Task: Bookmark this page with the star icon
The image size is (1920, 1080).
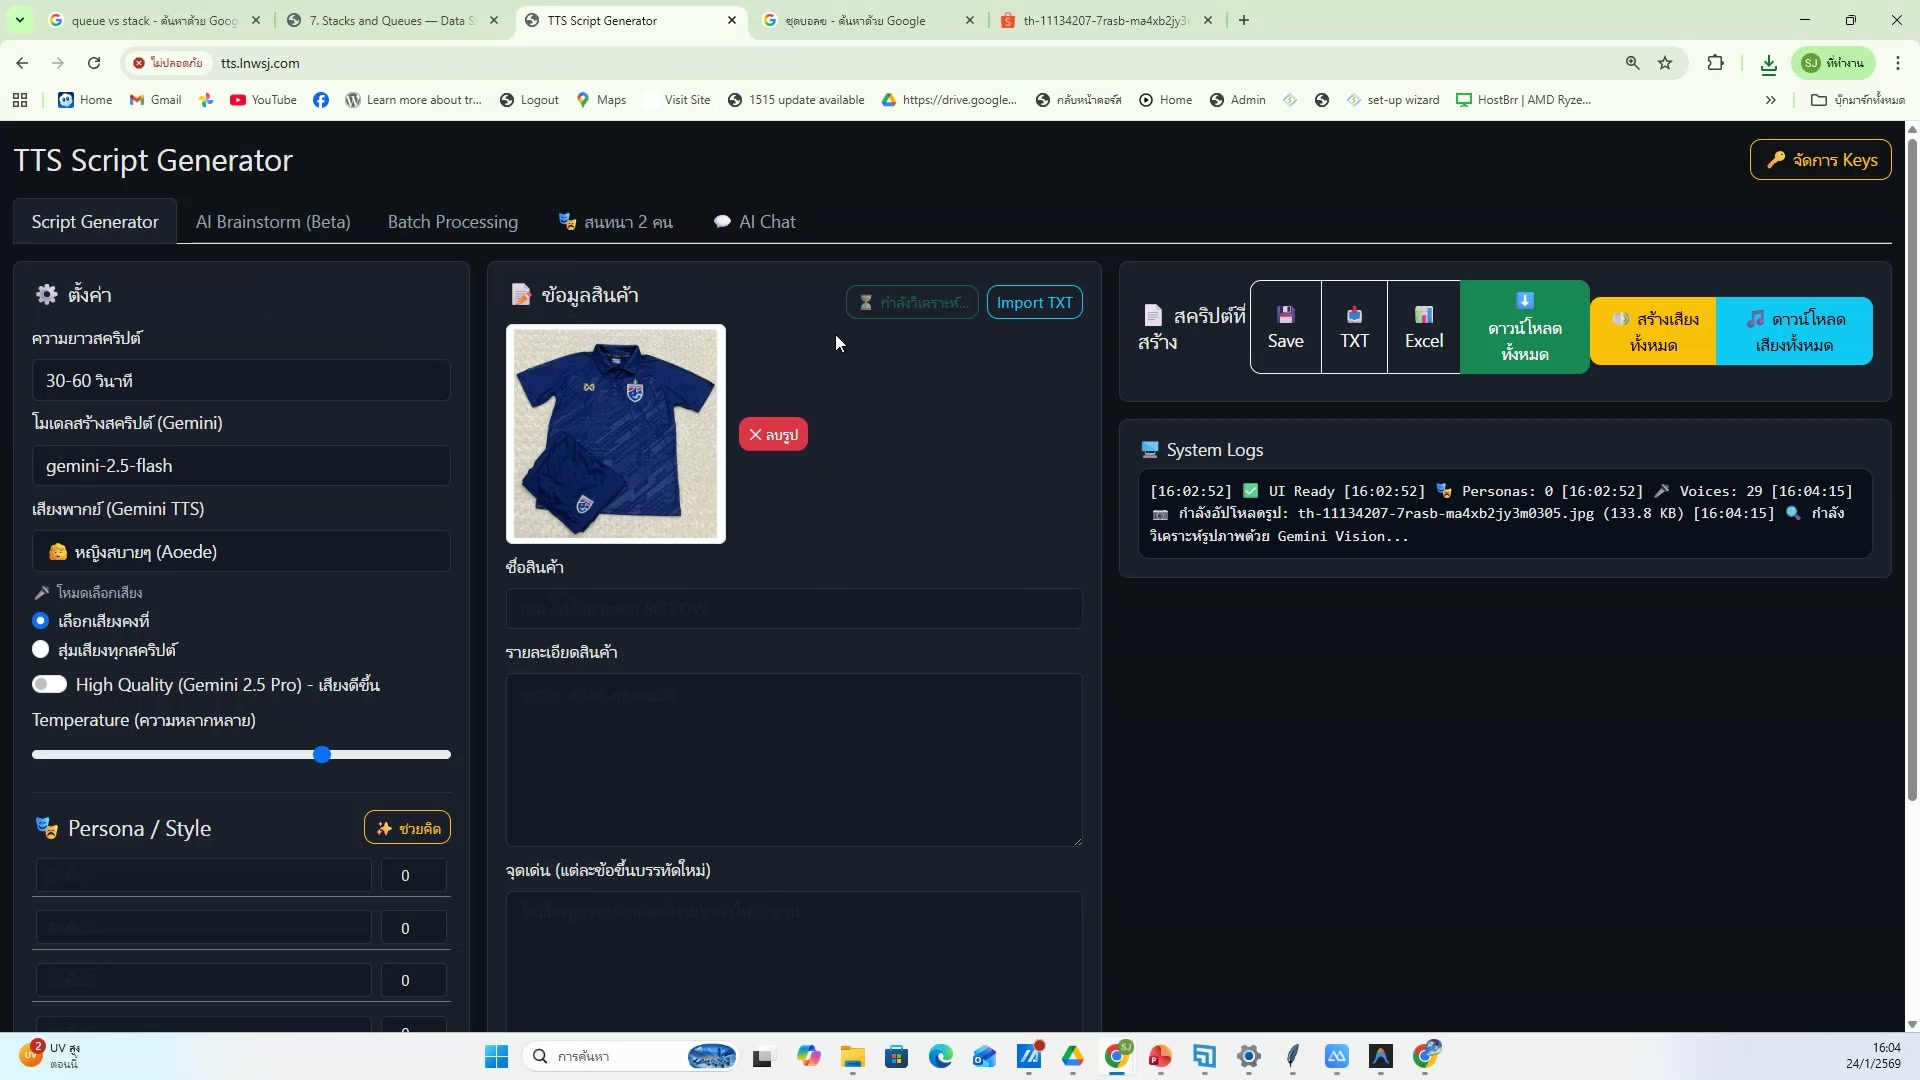Action: coord(1665,63)
